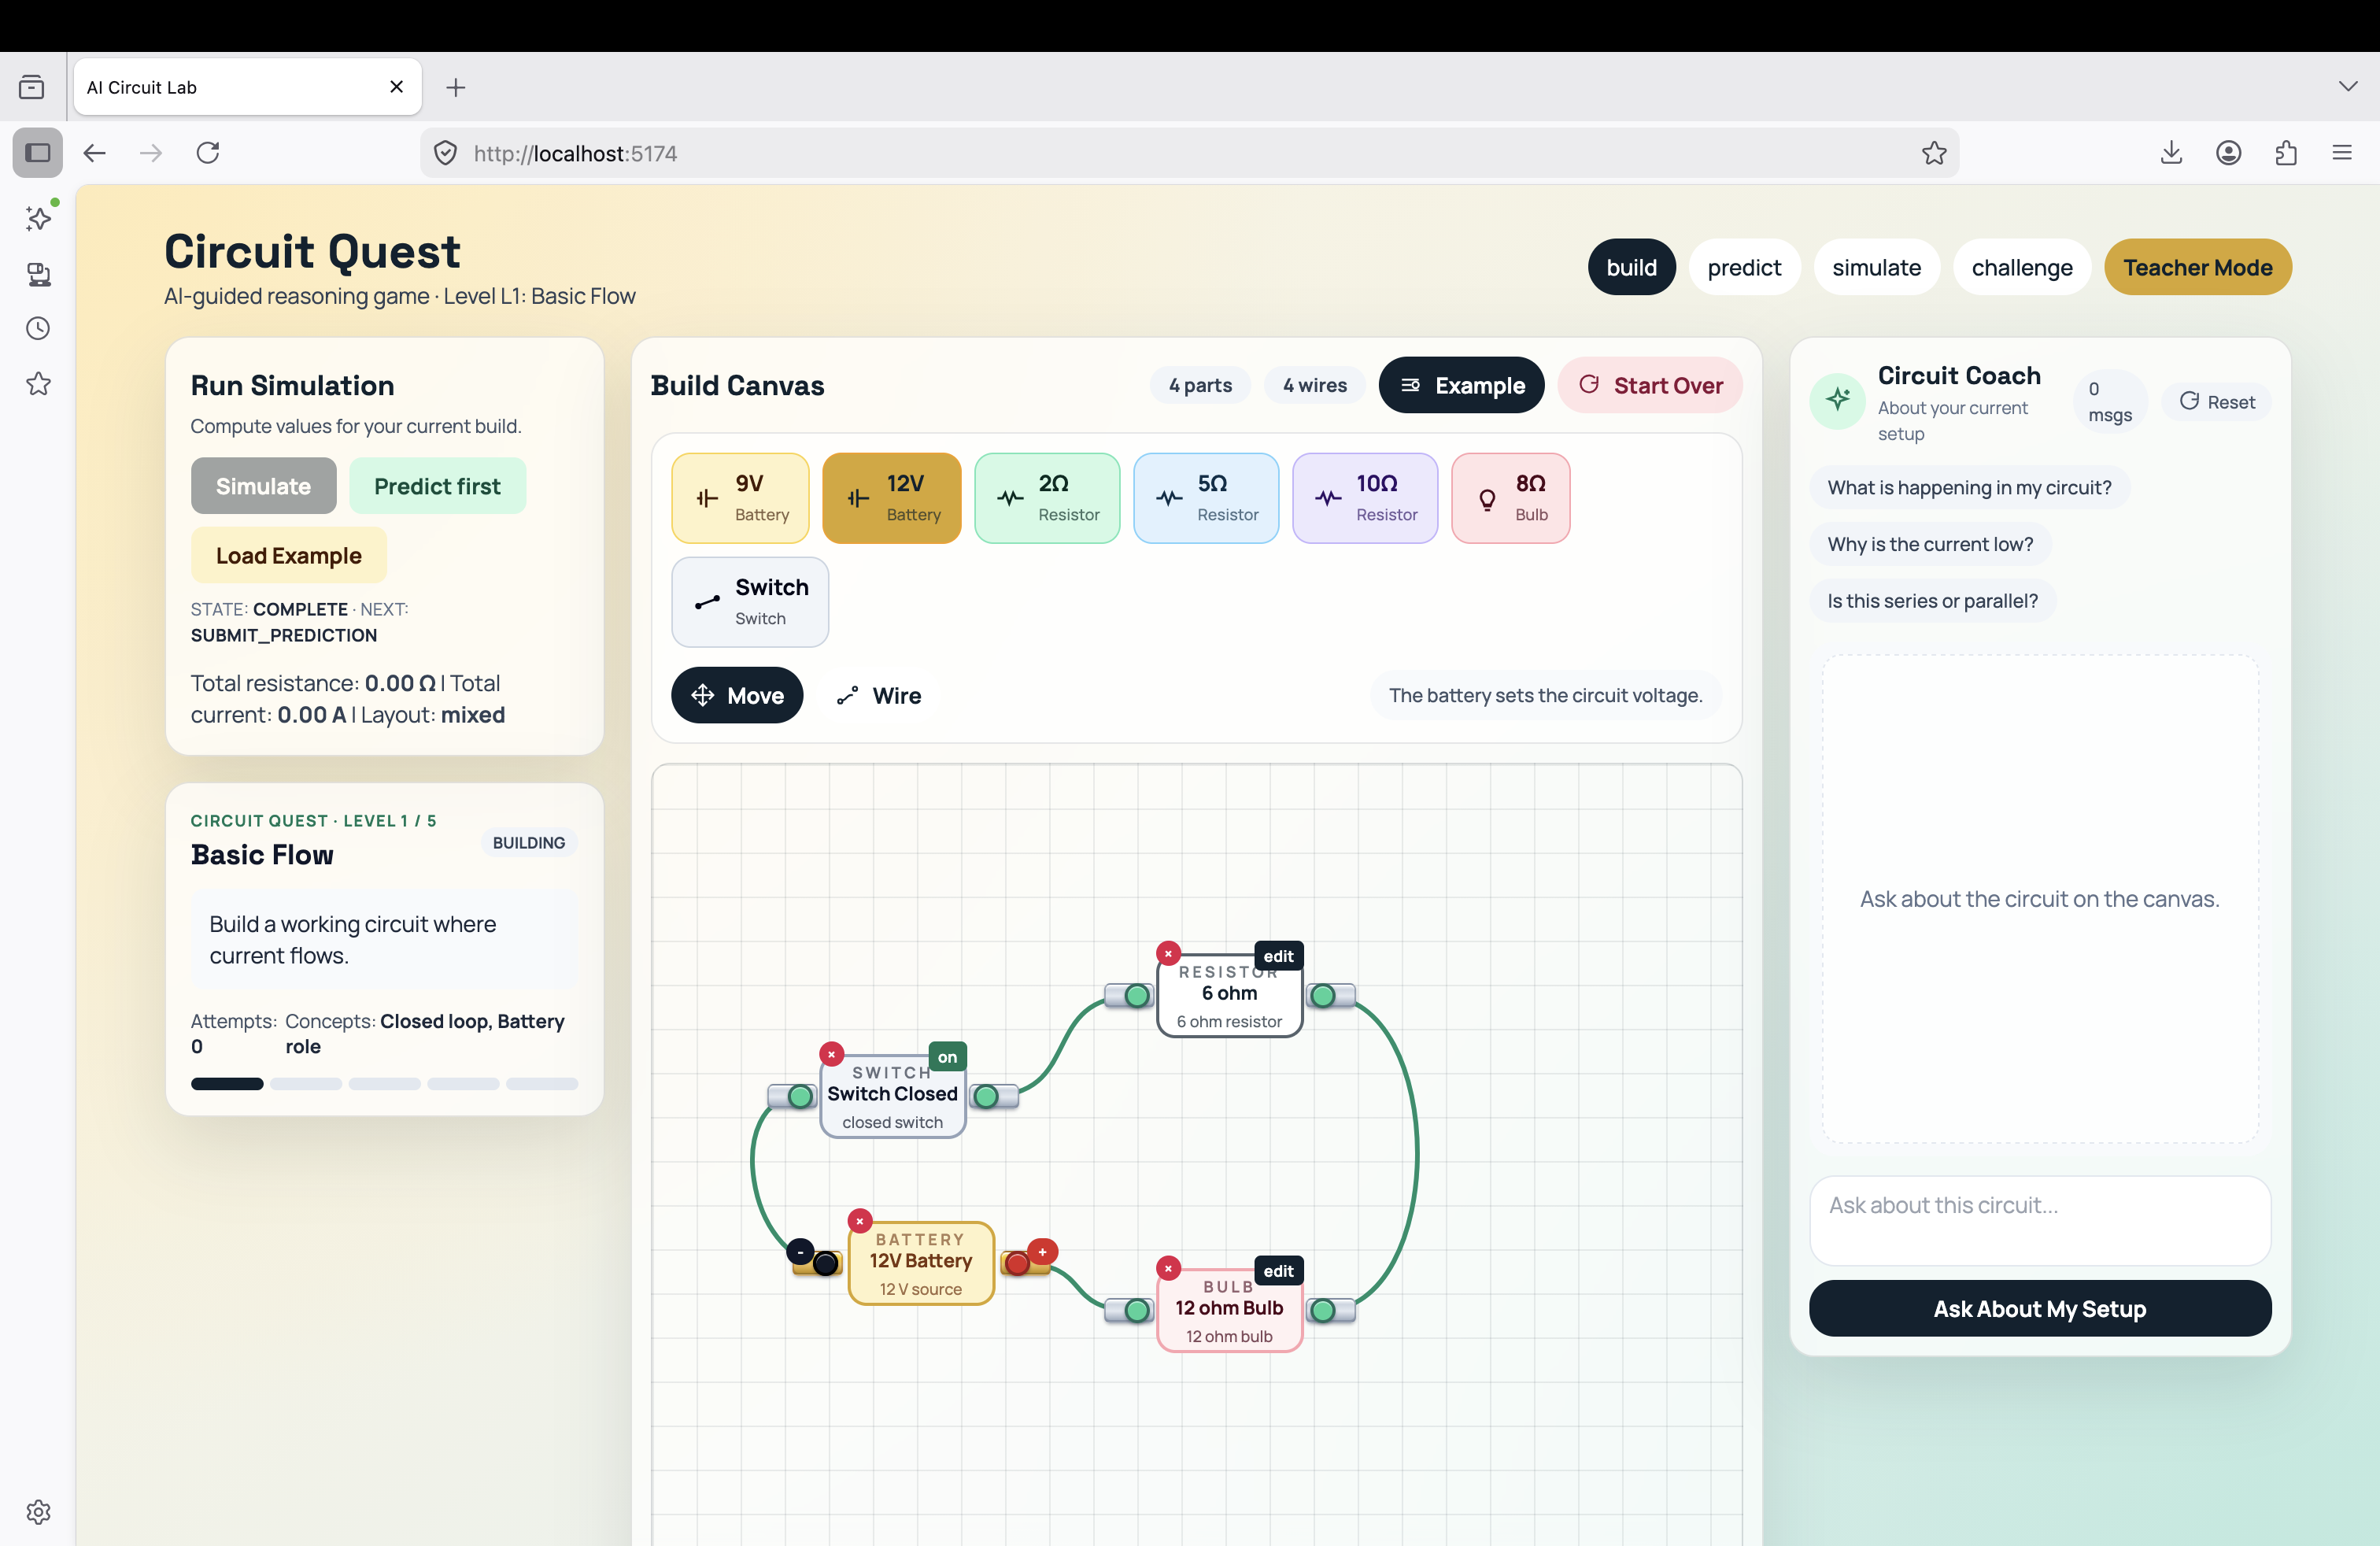
Task: Click the battery's negative terminal
Action: pos(825,1264)
